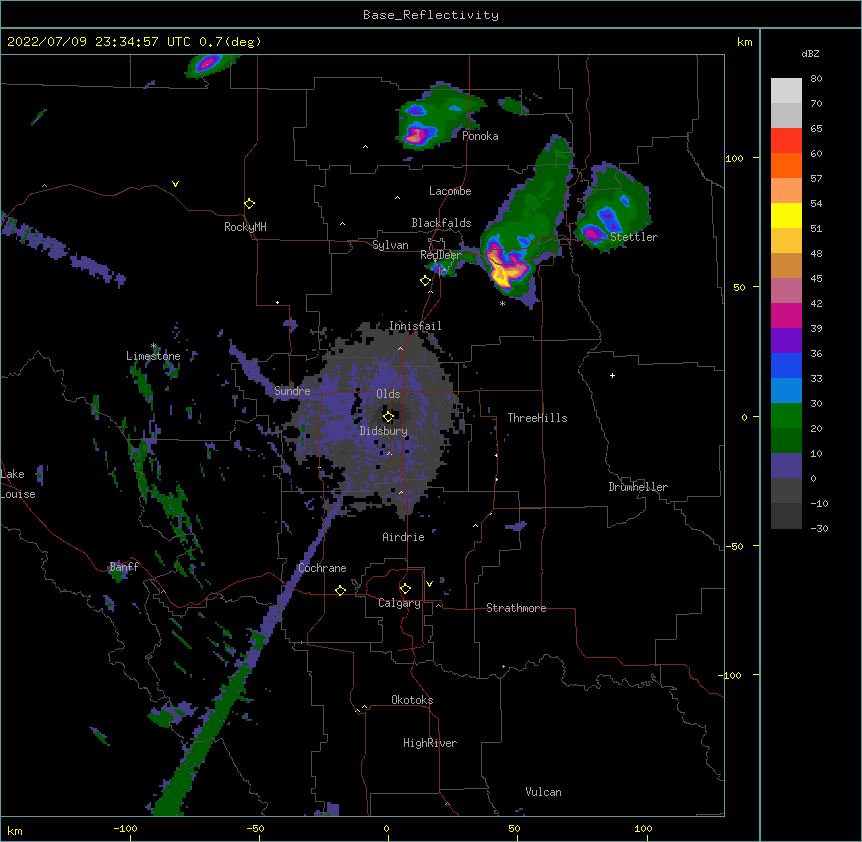
Task: Click the Didsbury city label
Action: [384, 431]
